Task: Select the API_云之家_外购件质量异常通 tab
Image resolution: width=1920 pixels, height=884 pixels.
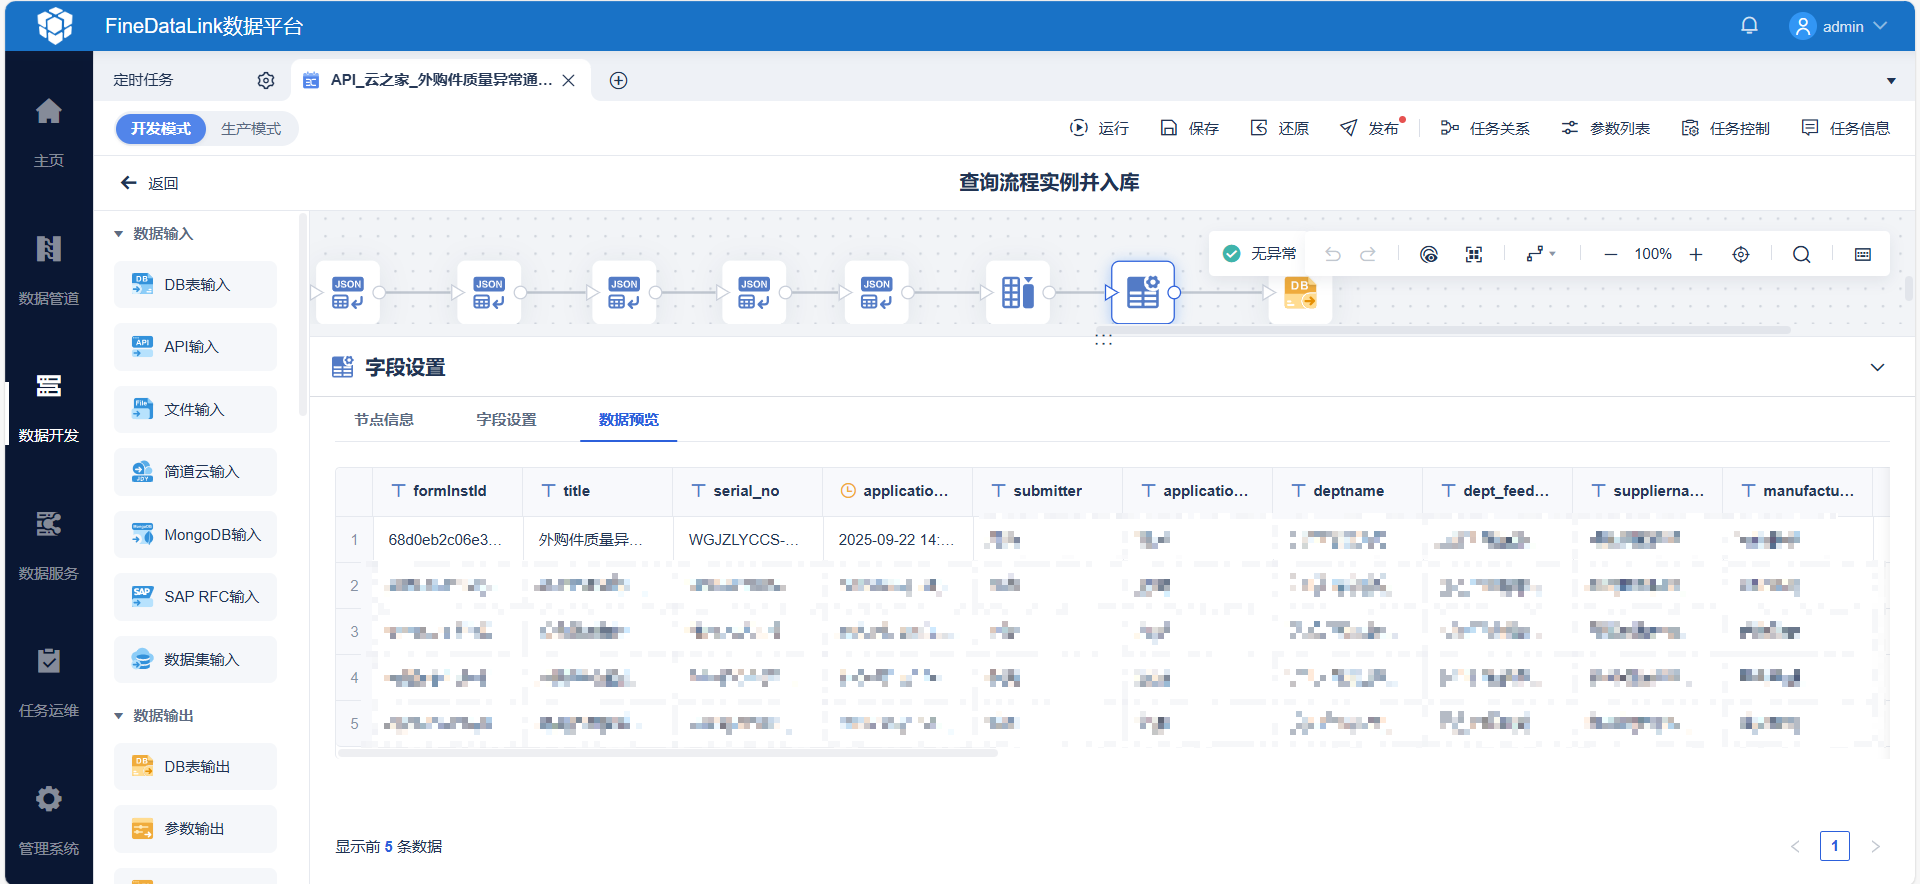Action: pos(440,80)
